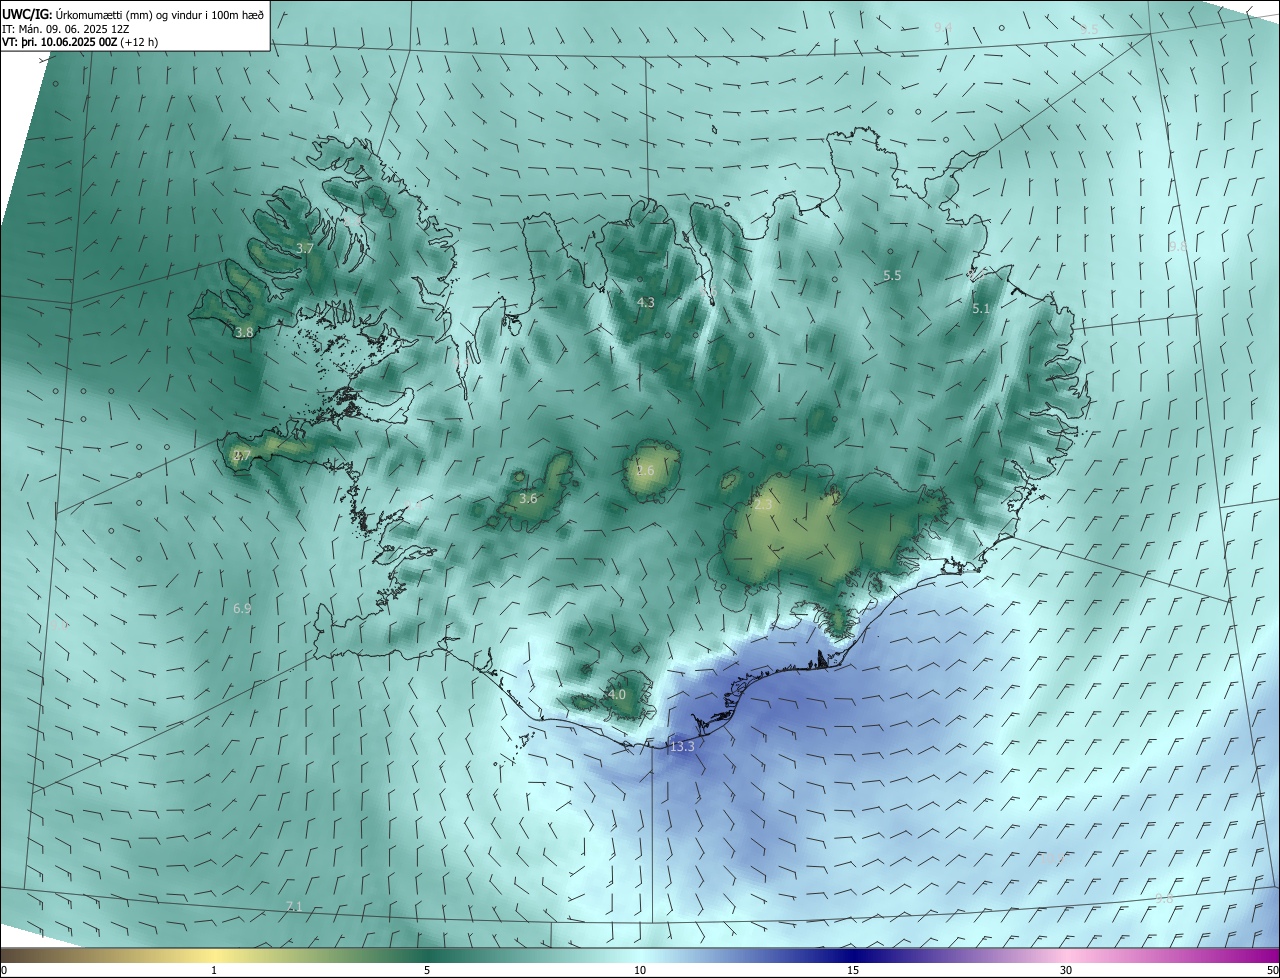Click the 1 tick on the color scale

[214, 971]
